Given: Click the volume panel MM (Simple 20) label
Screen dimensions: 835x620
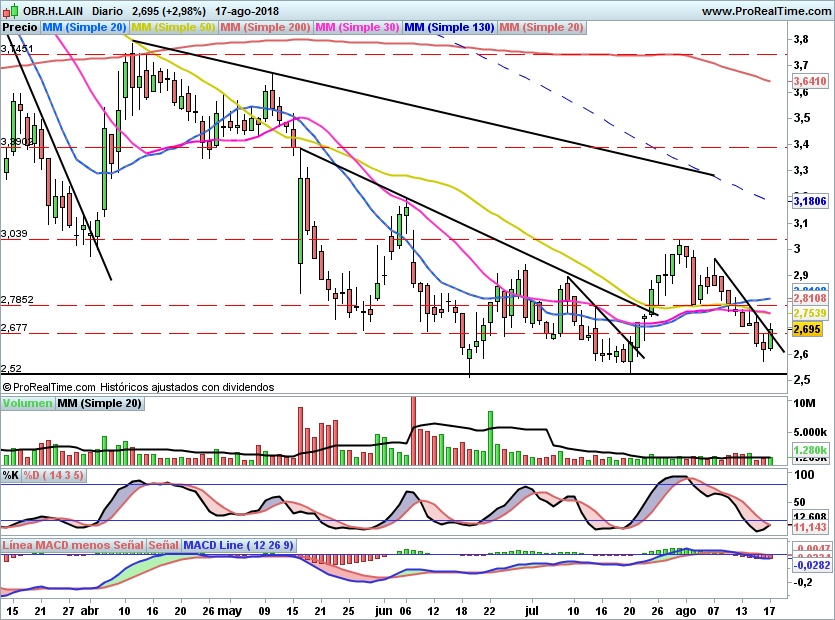Looking at the screenshot, I should [99, 404].
